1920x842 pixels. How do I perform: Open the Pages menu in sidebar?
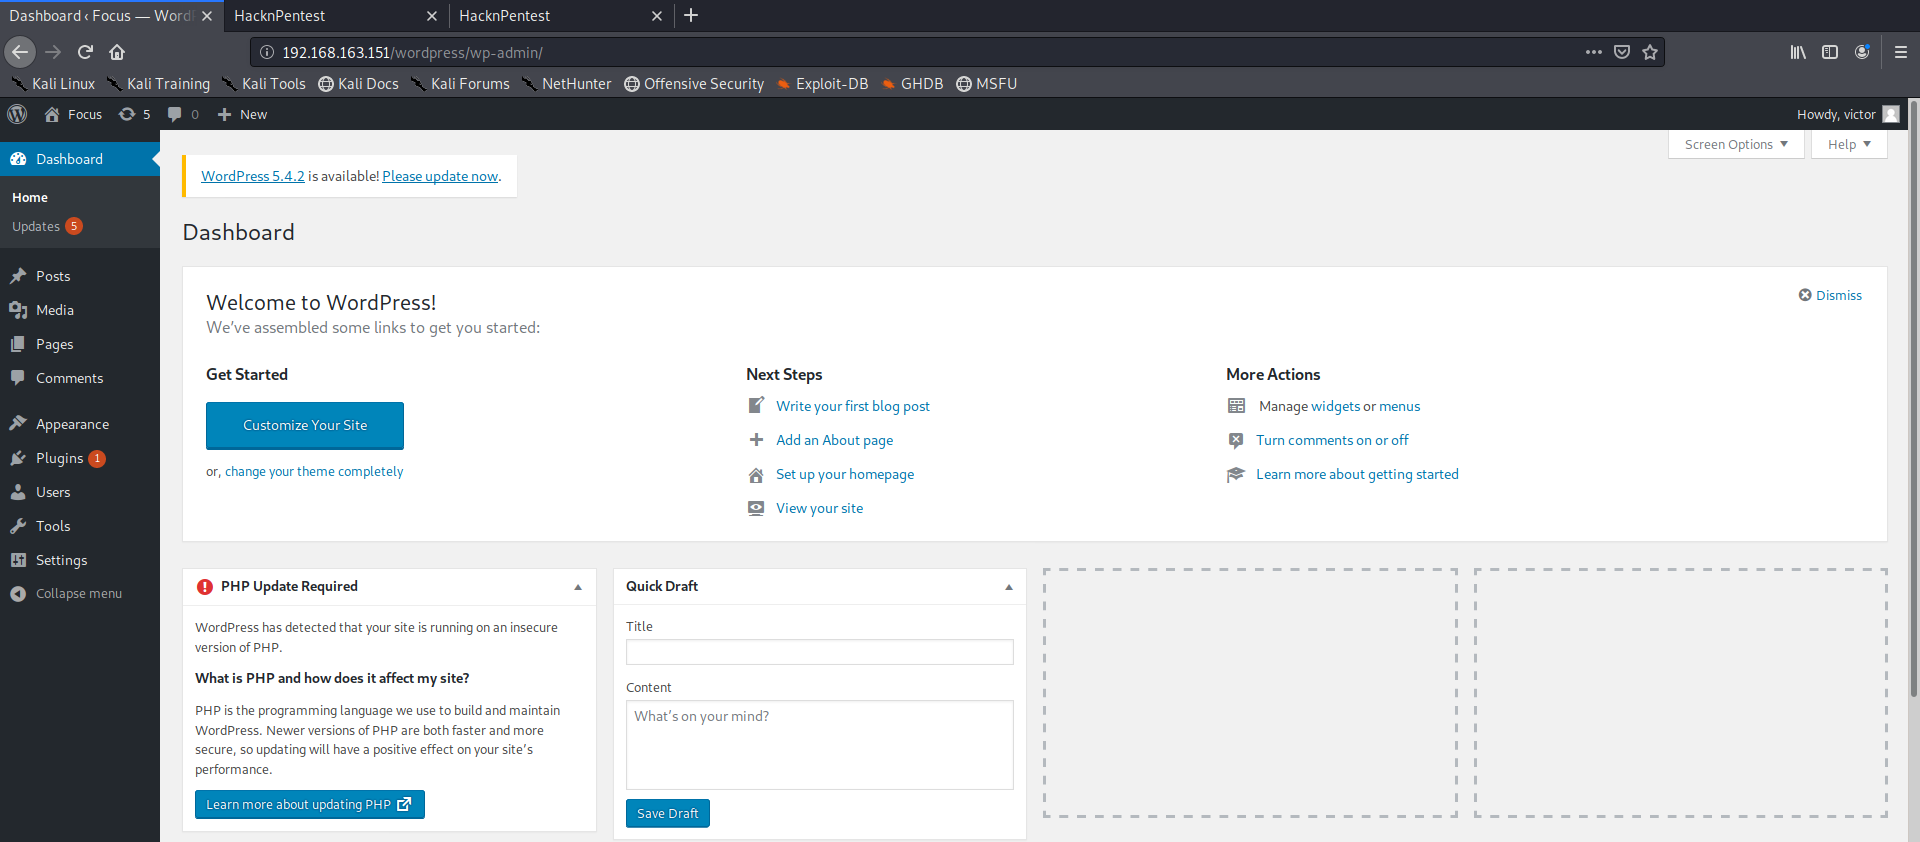80,344
